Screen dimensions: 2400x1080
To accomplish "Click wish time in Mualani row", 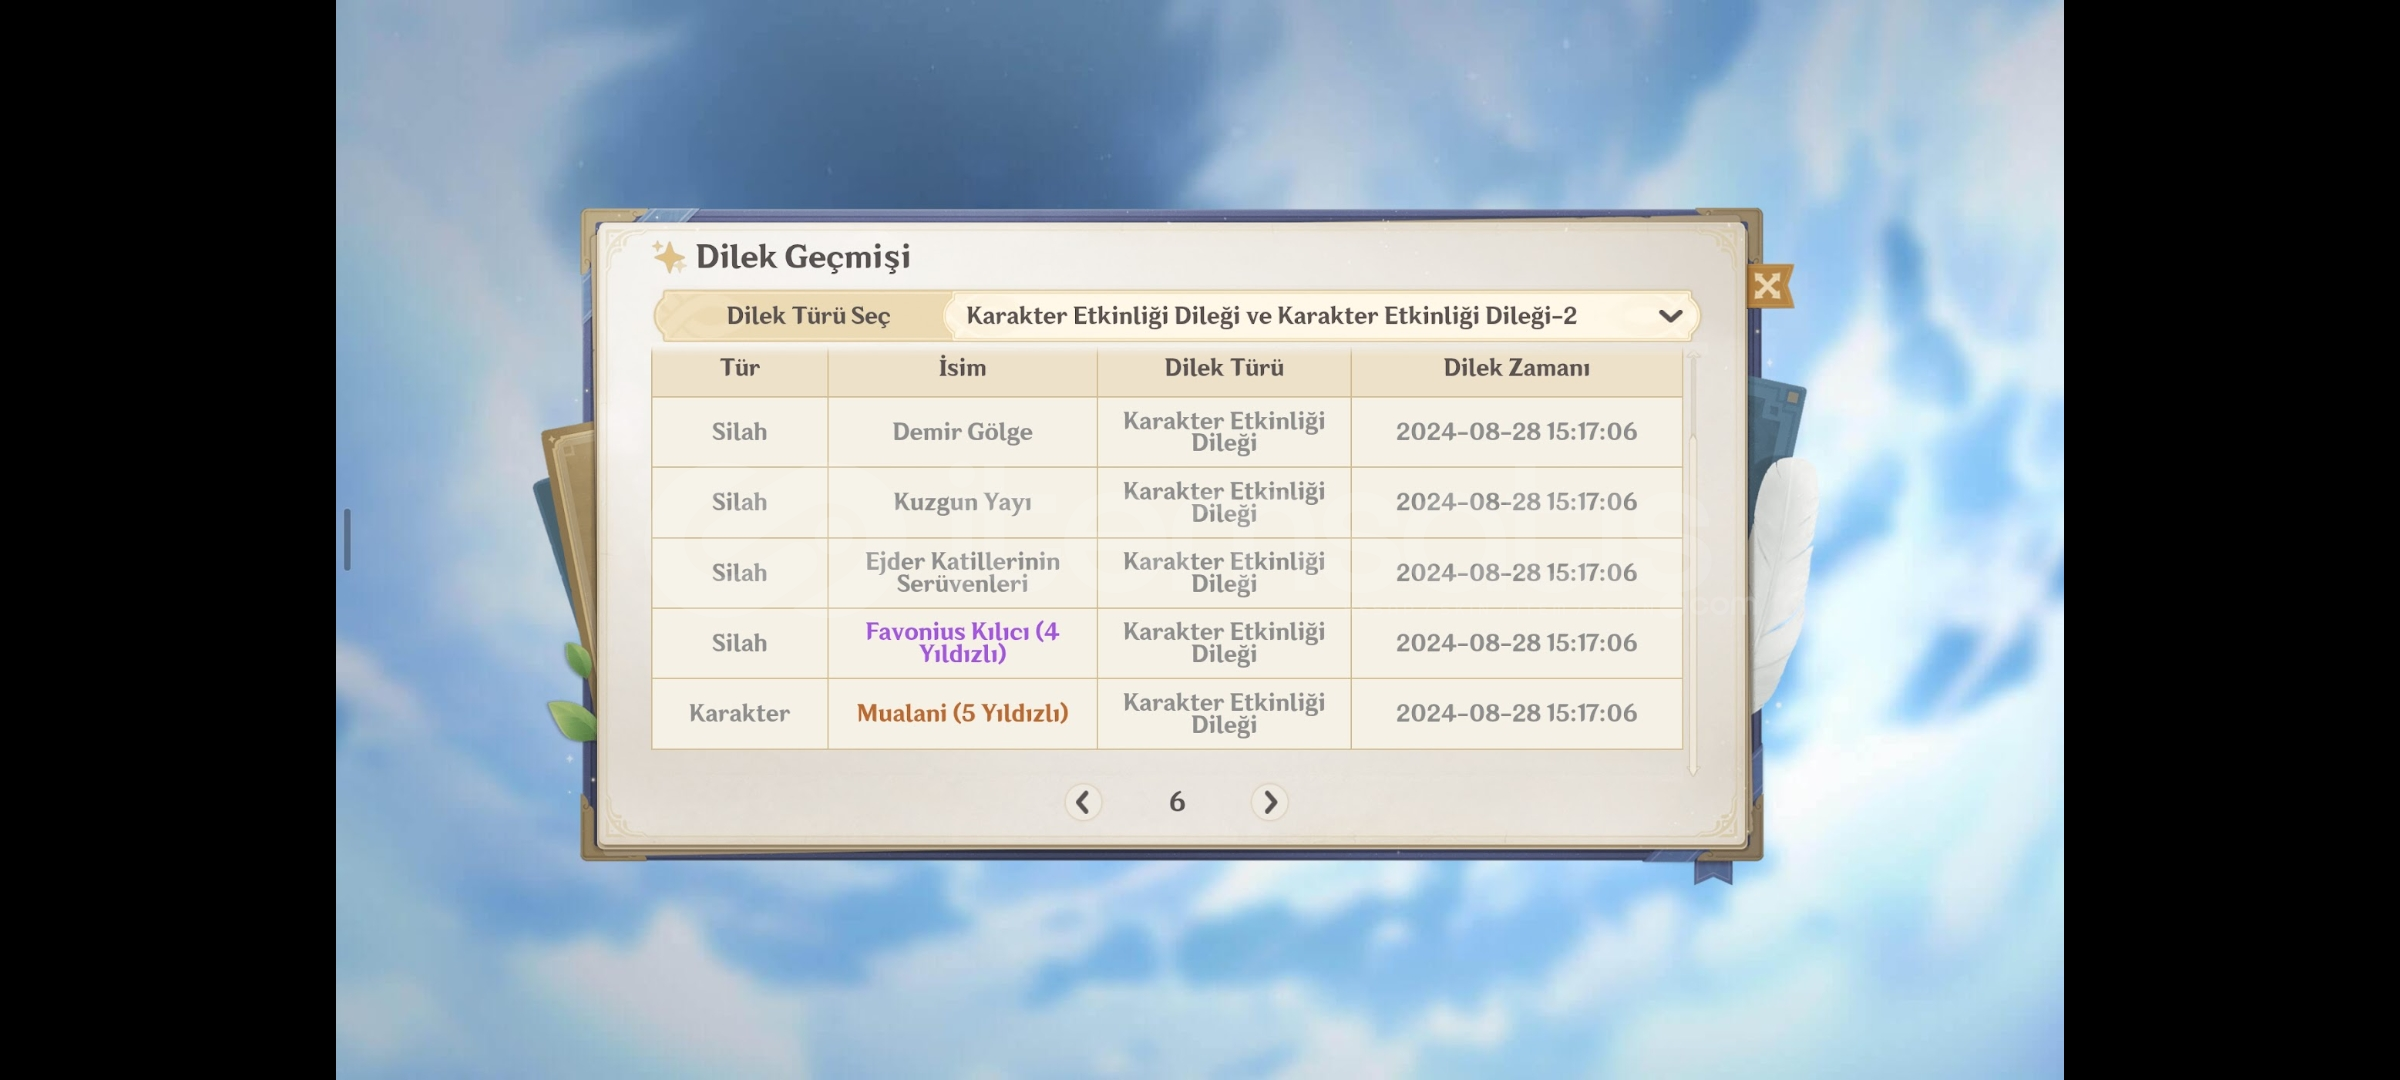I will coord(1516,713).
